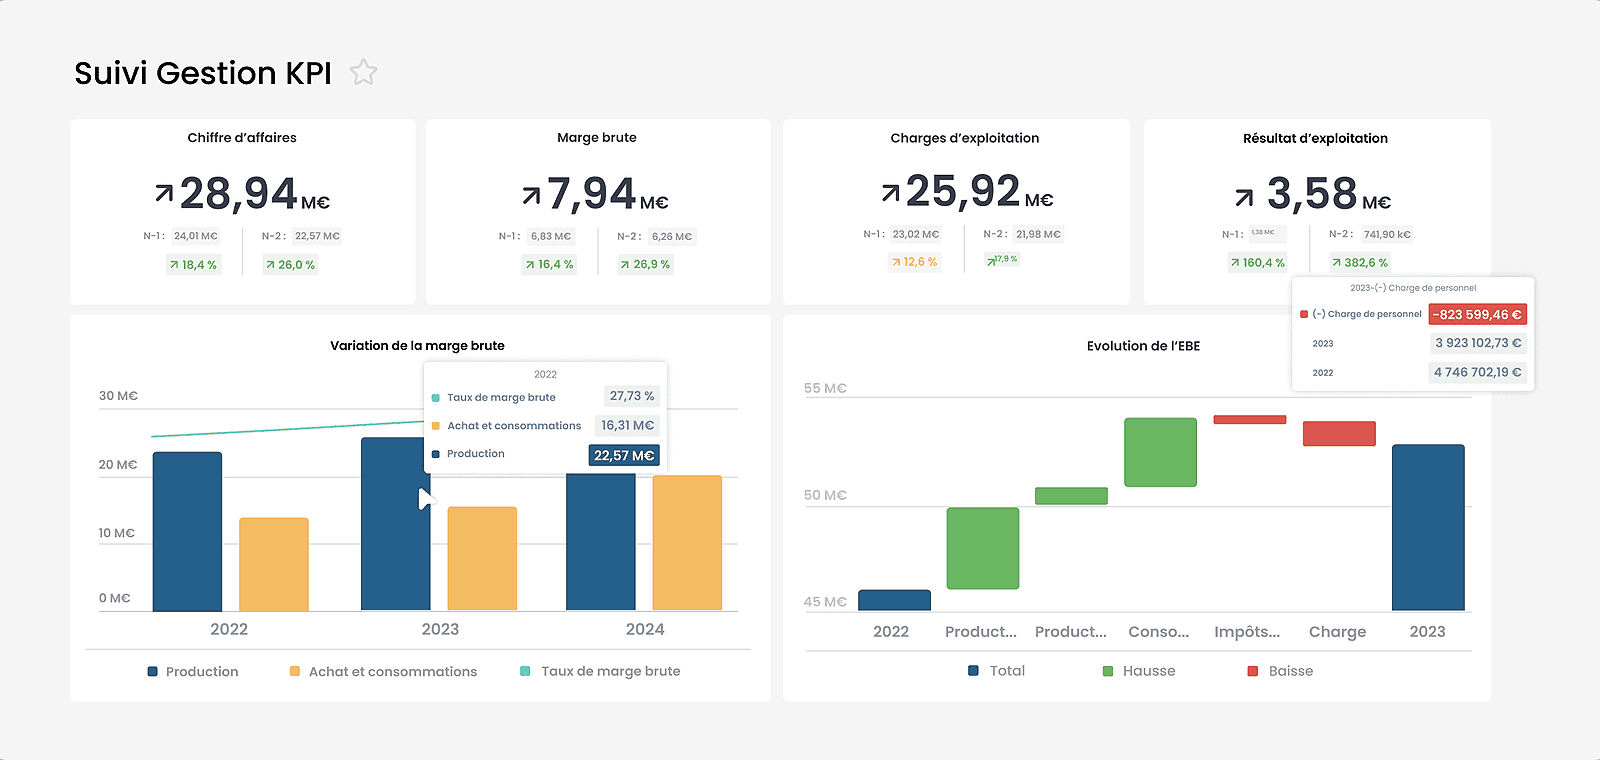Toggle the Total series in EBE legend
This screenshot has height=760, width=1600.
pos(997,671)
